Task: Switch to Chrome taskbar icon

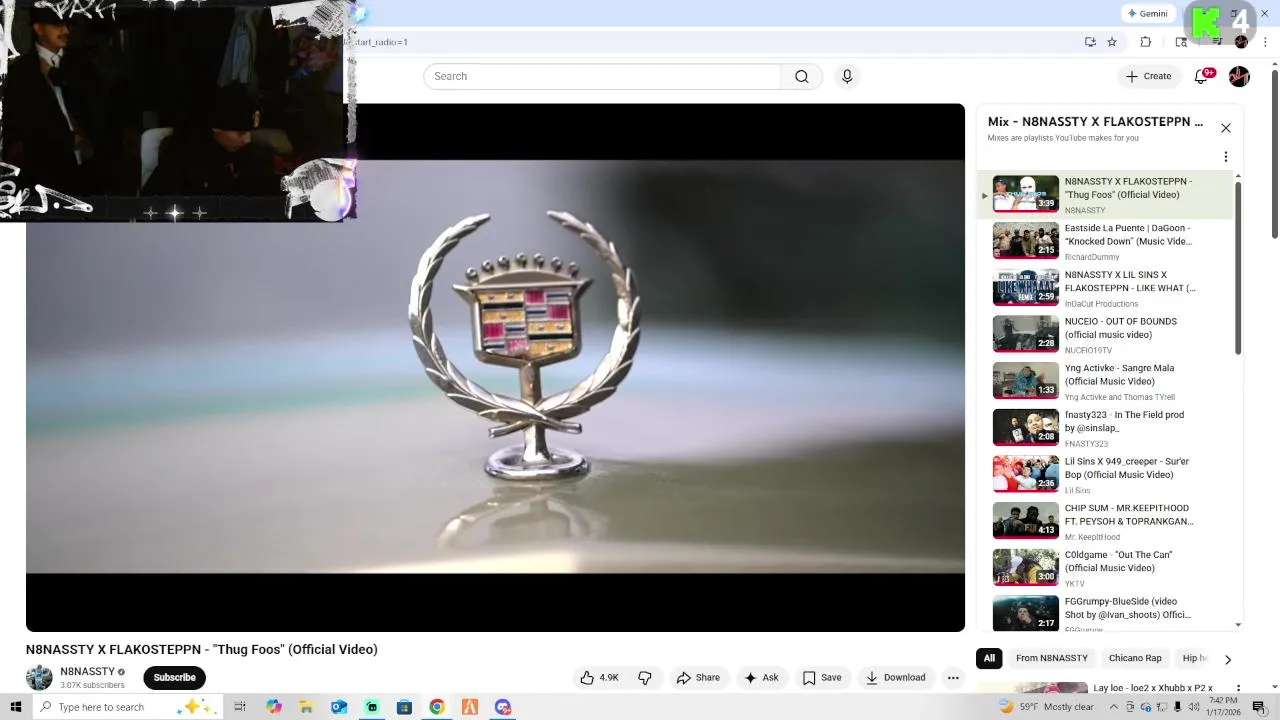Action: click(x=437, y=707)
